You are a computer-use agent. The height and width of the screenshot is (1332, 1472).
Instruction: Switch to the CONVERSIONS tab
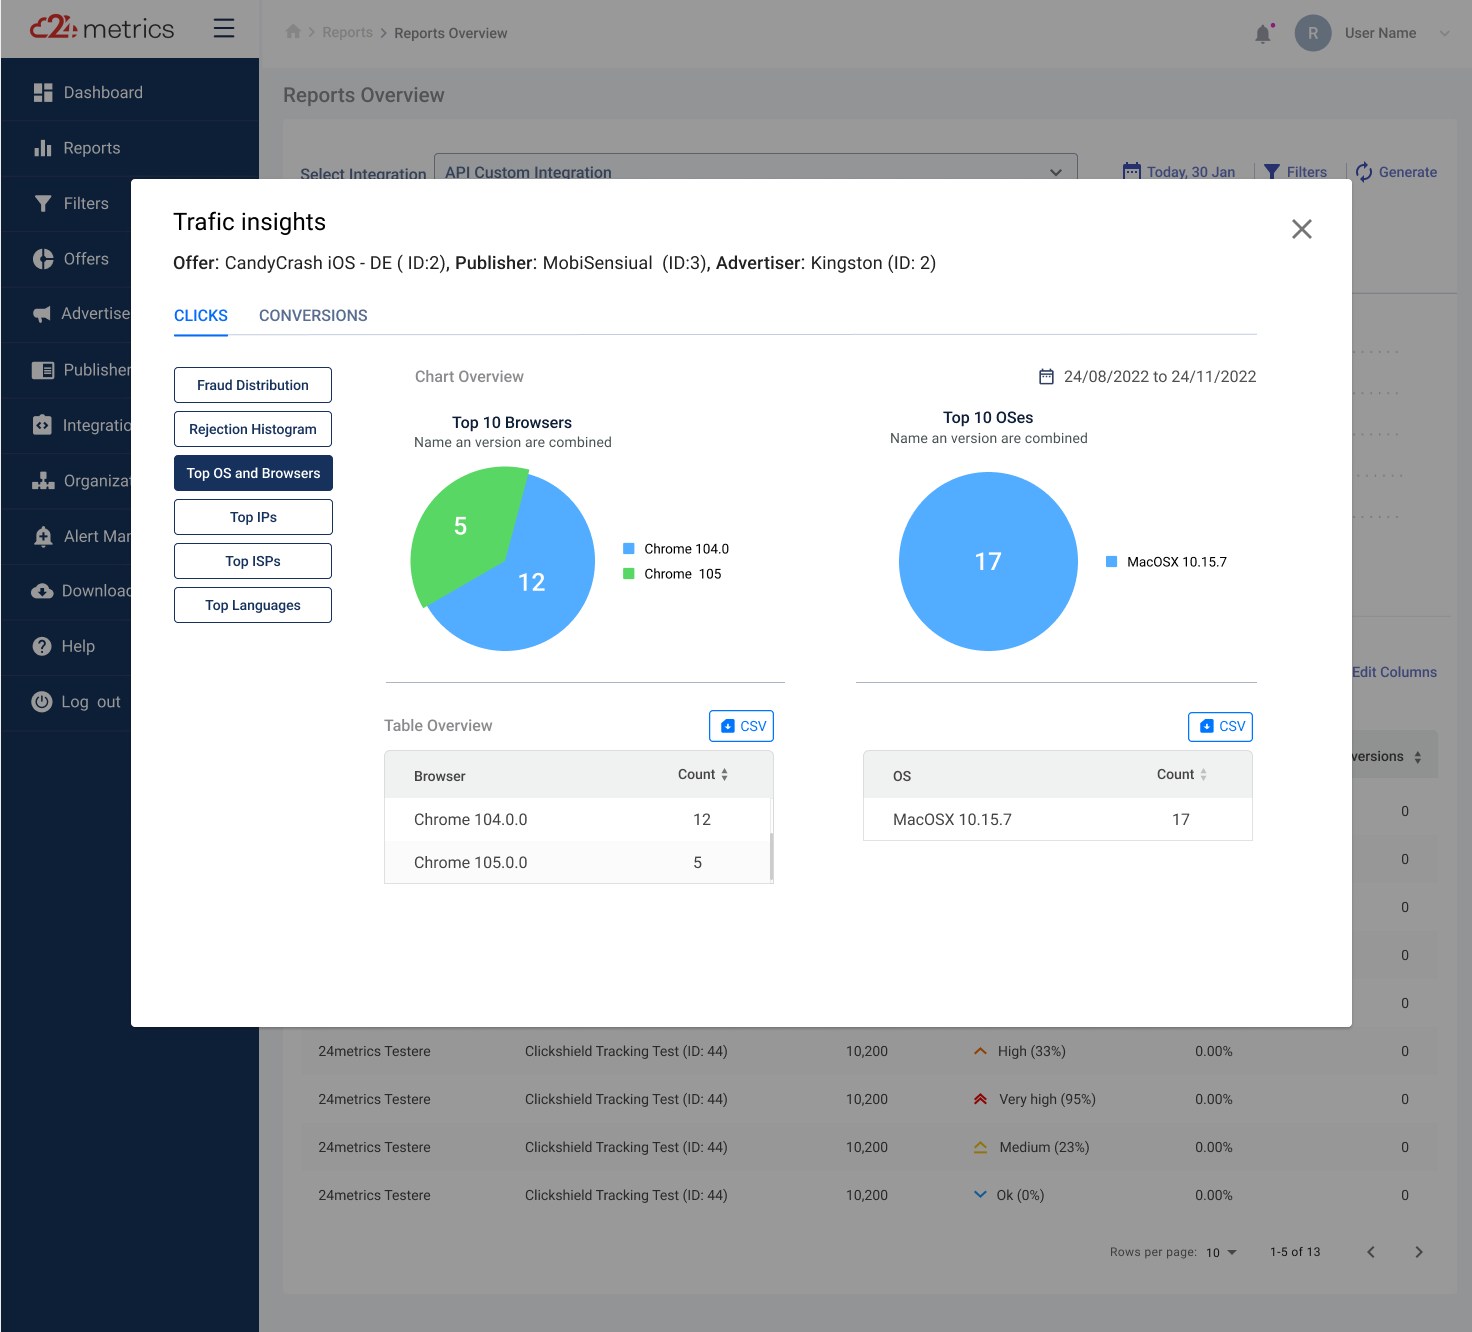click(313, 315)
